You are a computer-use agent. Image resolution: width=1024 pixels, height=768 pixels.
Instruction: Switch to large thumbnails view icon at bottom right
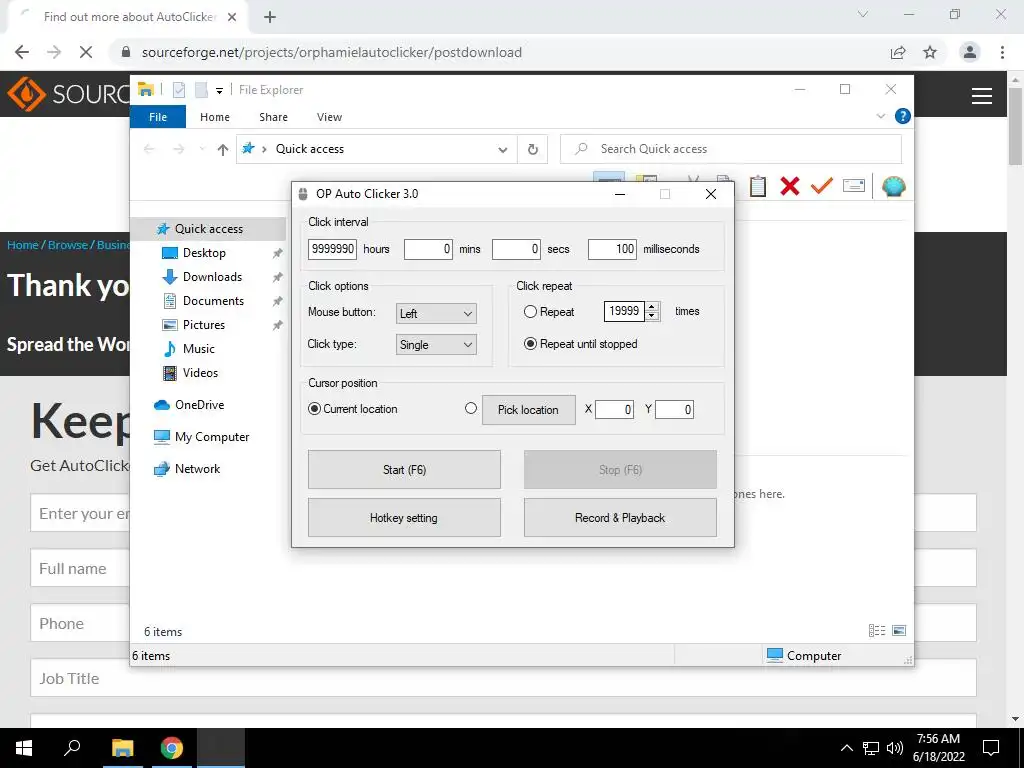point(899,630)
